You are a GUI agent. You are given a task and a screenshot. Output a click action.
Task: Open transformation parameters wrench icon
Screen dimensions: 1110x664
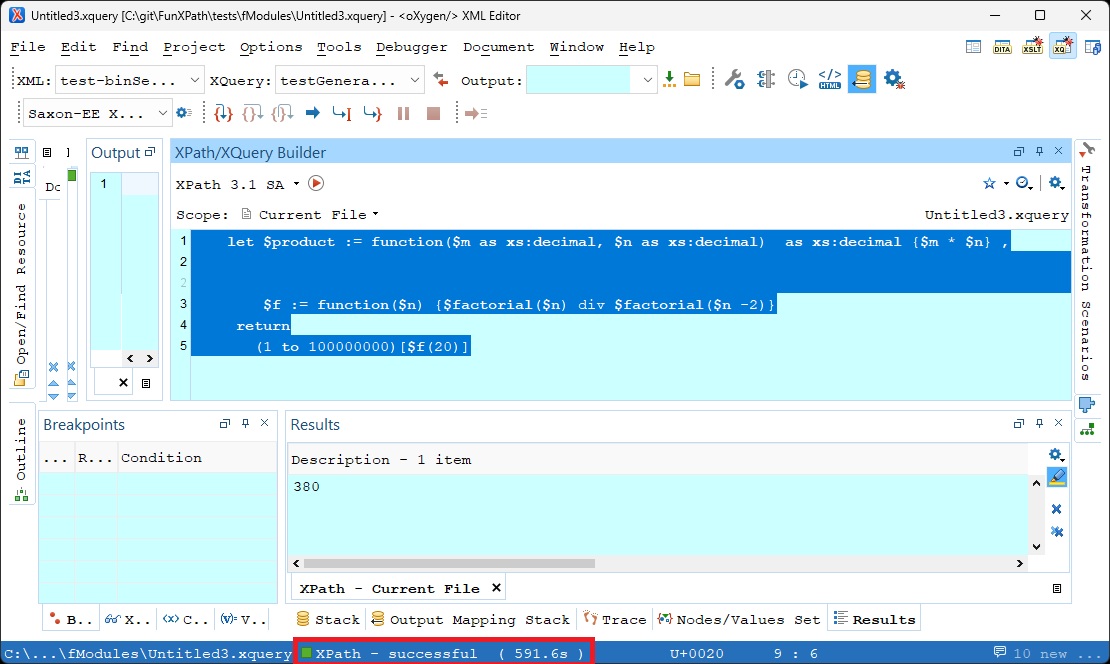coord(735,79)
